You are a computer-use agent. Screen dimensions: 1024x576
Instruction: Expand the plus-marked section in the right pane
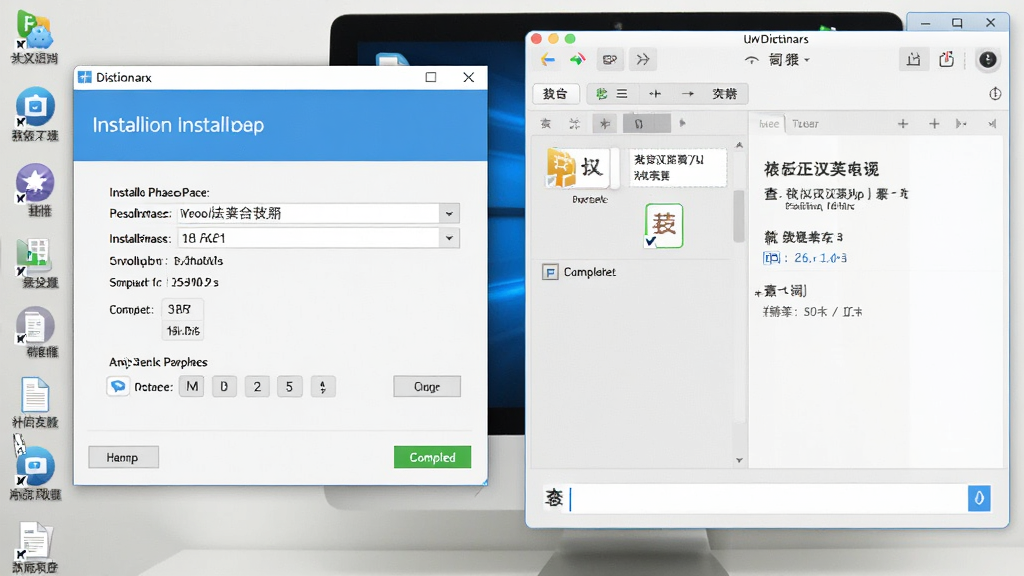coord(758,293)
